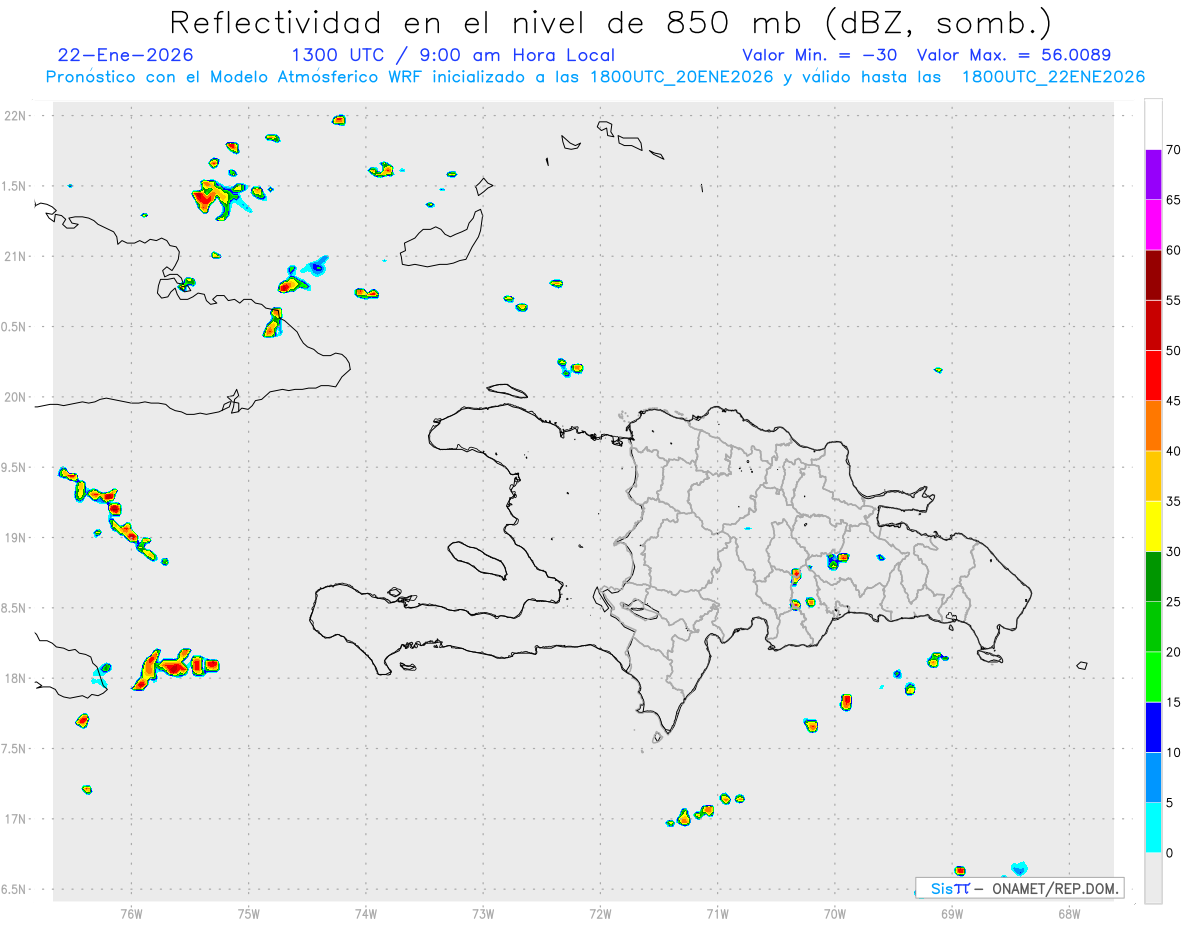Click the '71W' longitude label
This screenshot has width=1200, height=927.
pyautogui.click(x=717, y=913)
